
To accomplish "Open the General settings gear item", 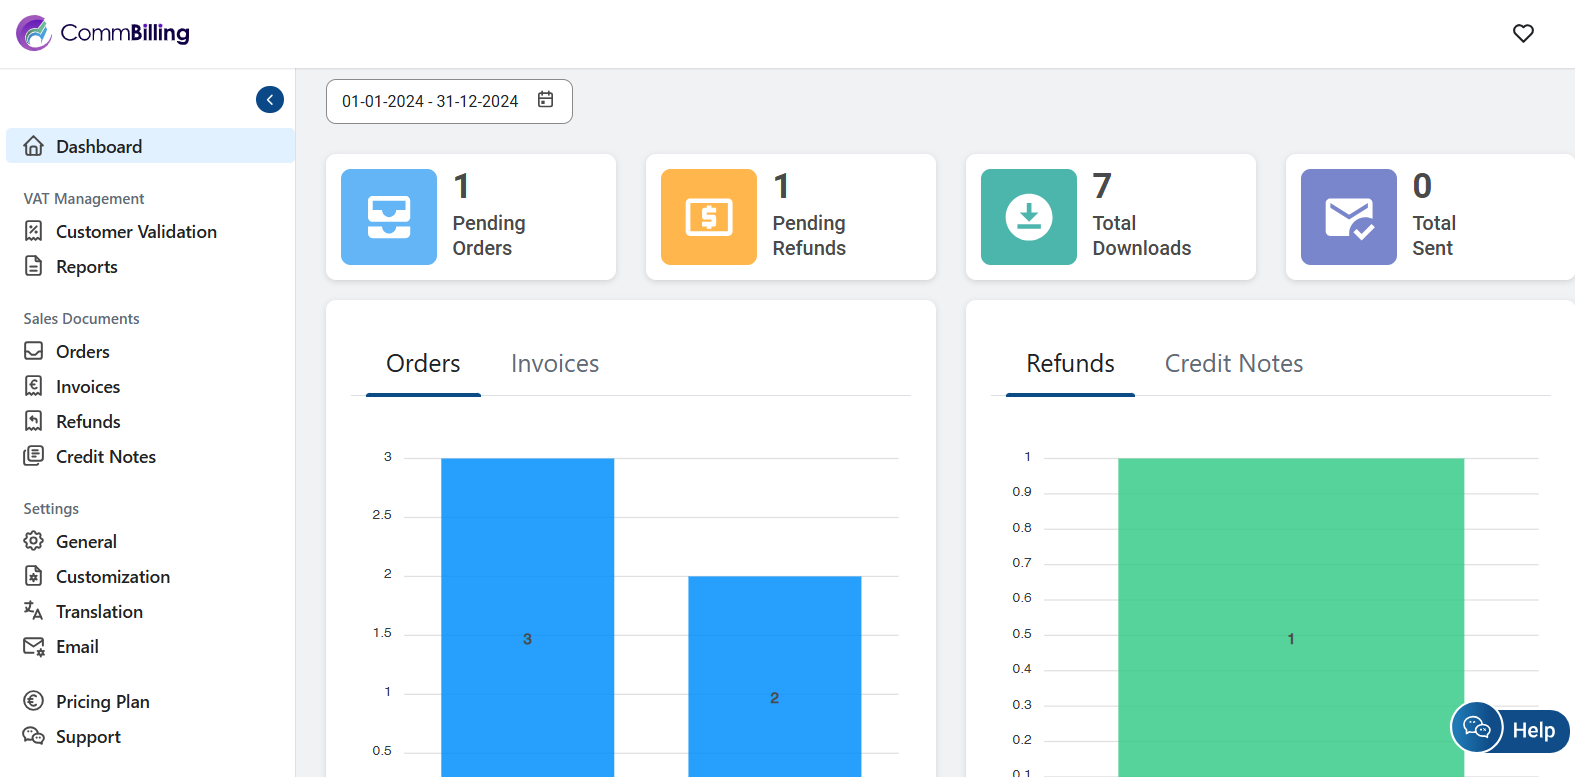I will click(x=86, y=542).
